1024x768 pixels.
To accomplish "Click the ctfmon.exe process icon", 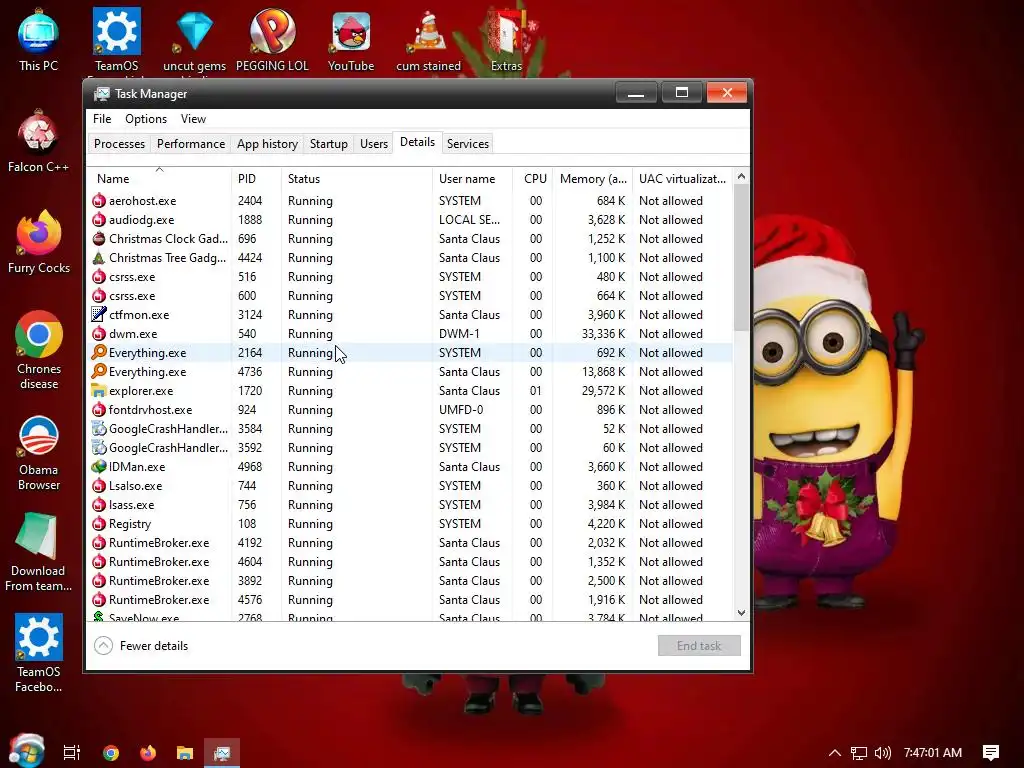I will click(x=99, y=315).
